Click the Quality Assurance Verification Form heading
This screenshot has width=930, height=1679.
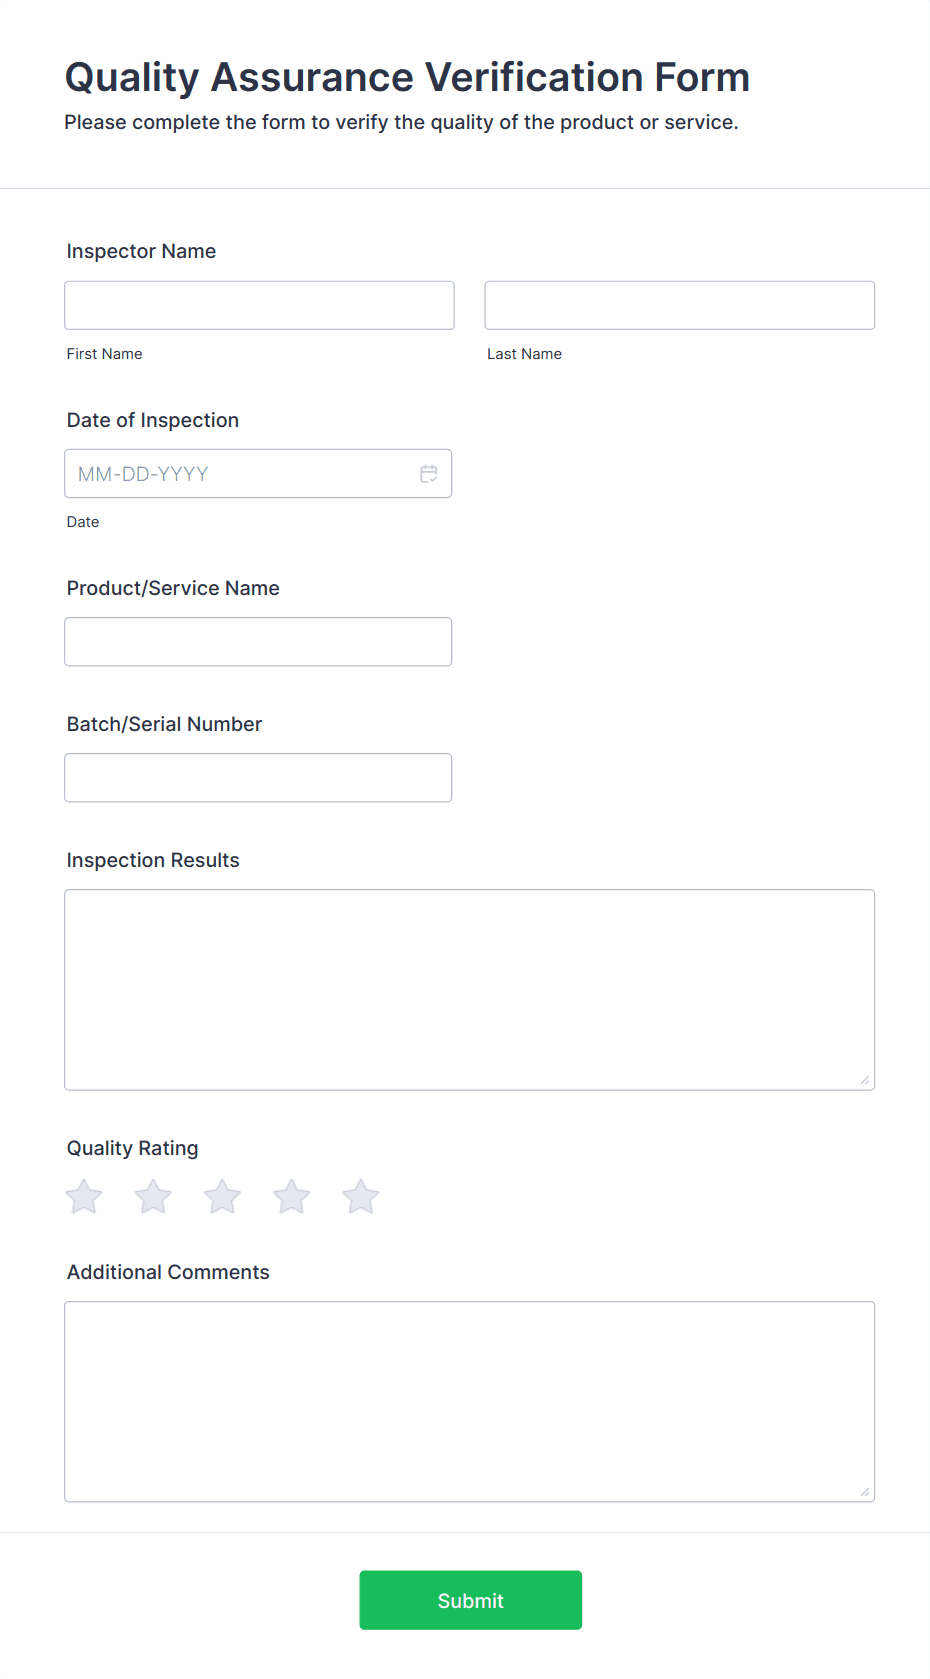coord(407,77)
